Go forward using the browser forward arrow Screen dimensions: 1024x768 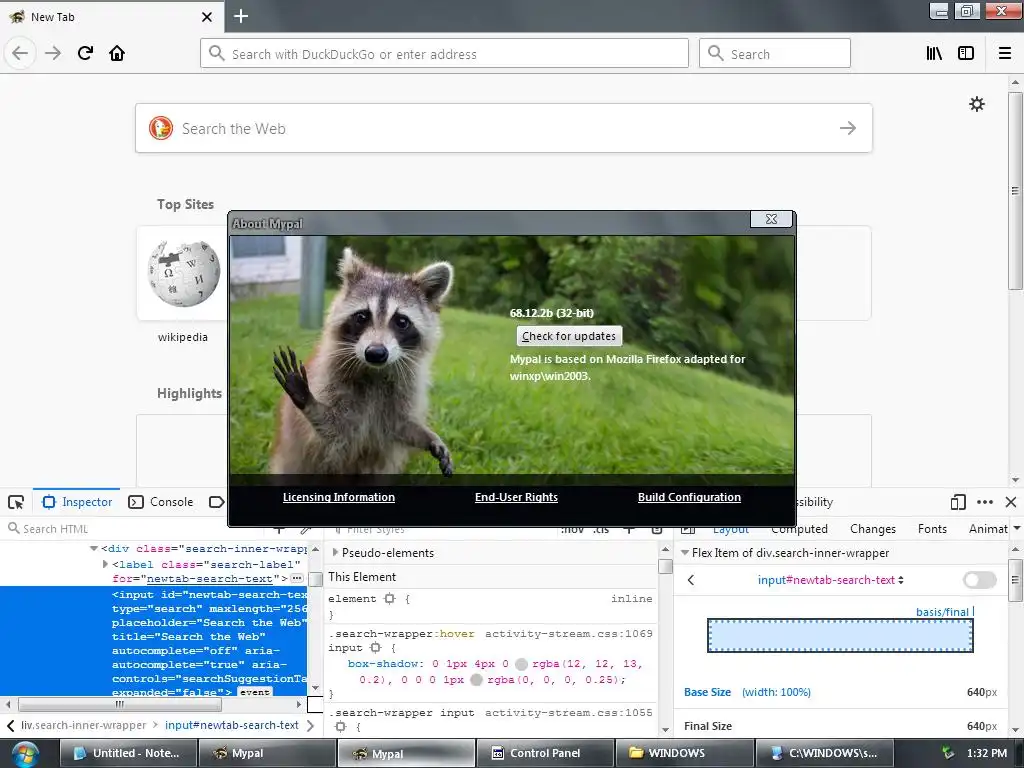point(53,53)
